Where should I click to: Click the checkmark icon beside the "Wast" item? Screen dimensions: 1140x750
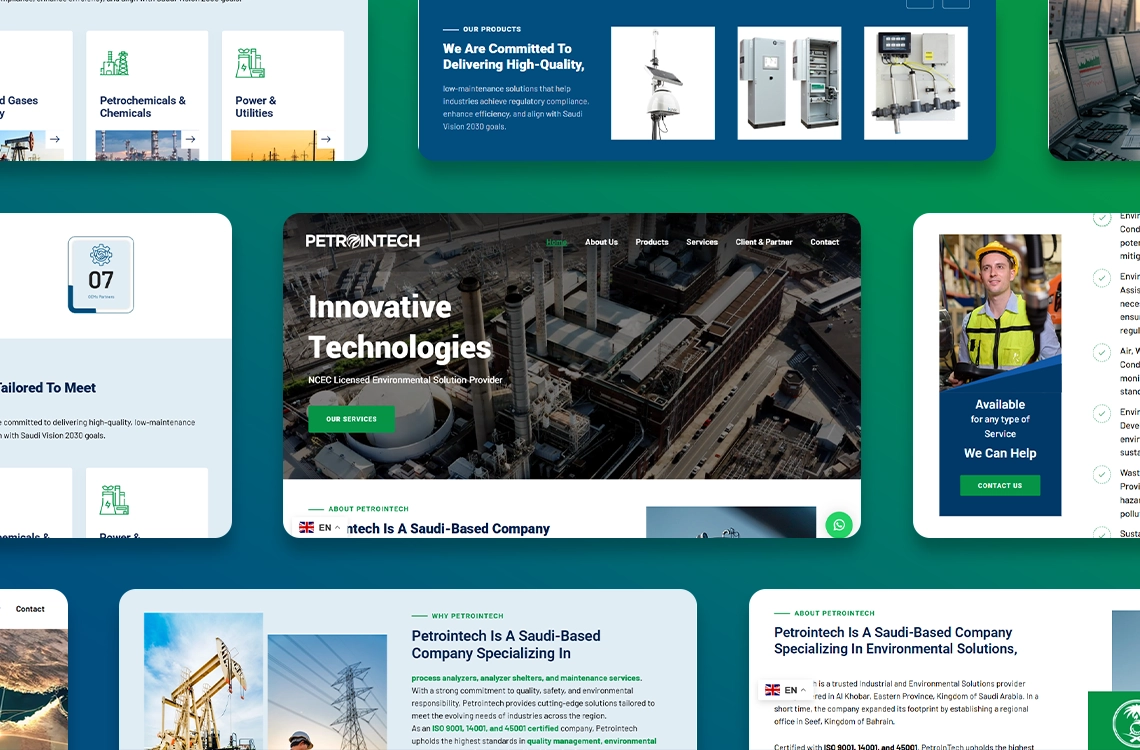coord(1101,474)
